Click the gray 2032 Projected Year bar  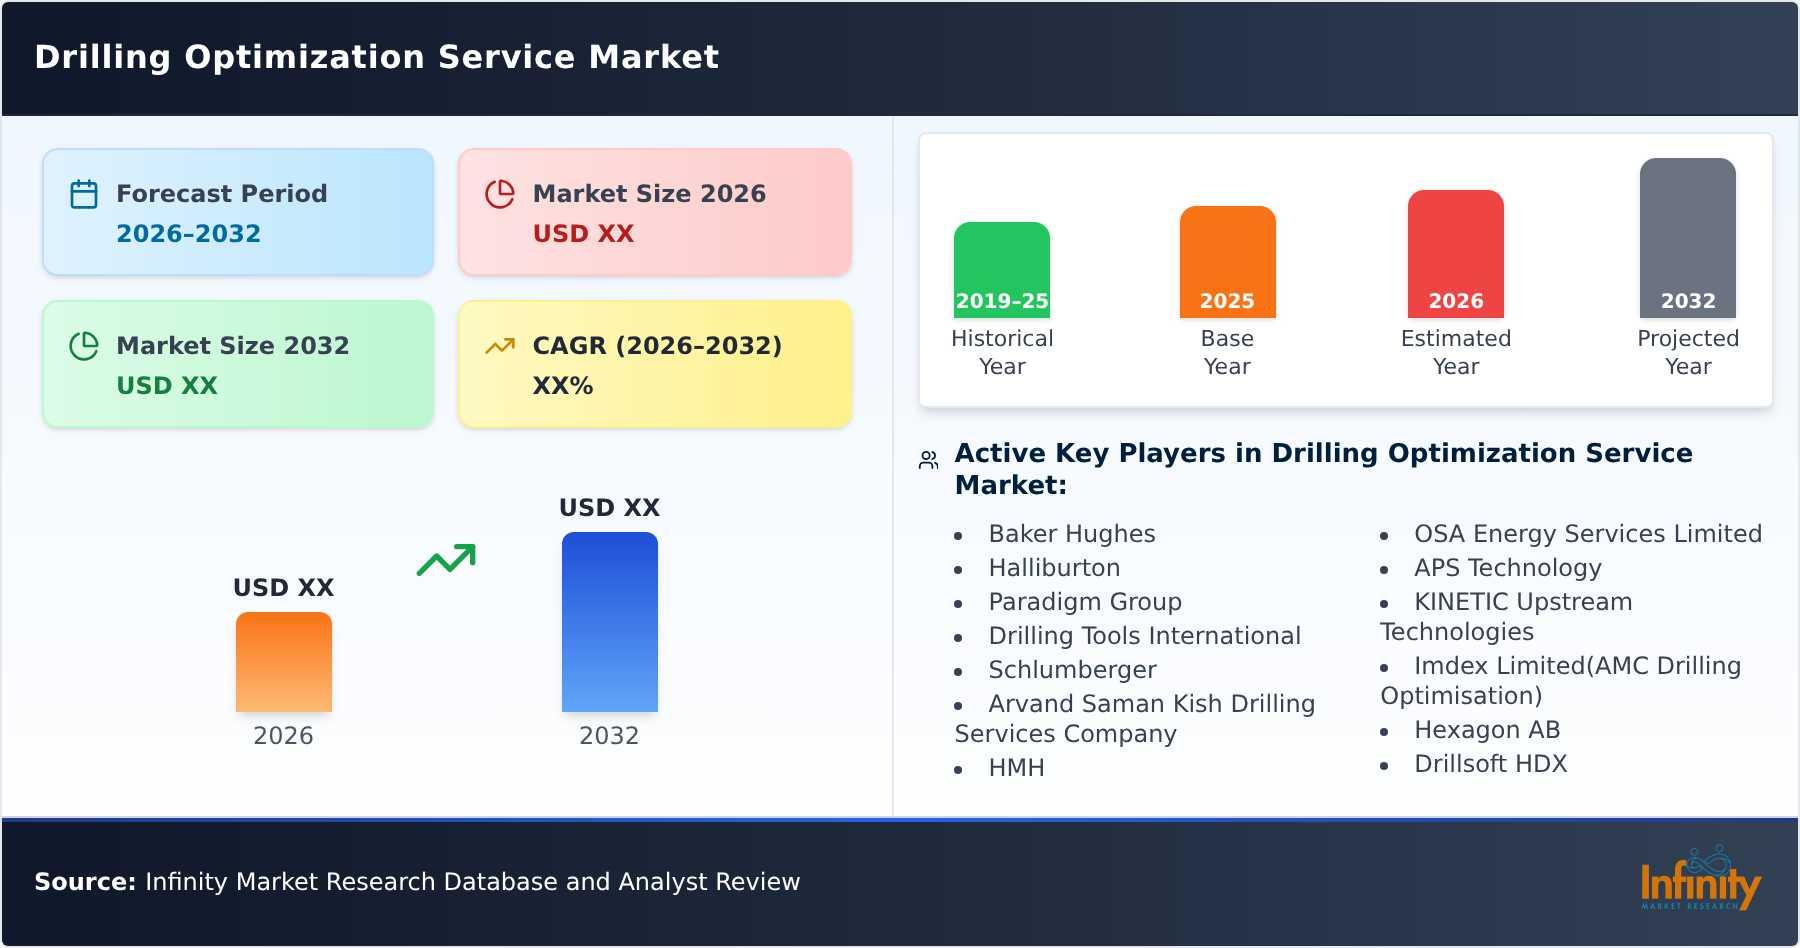pos(1688,238)
